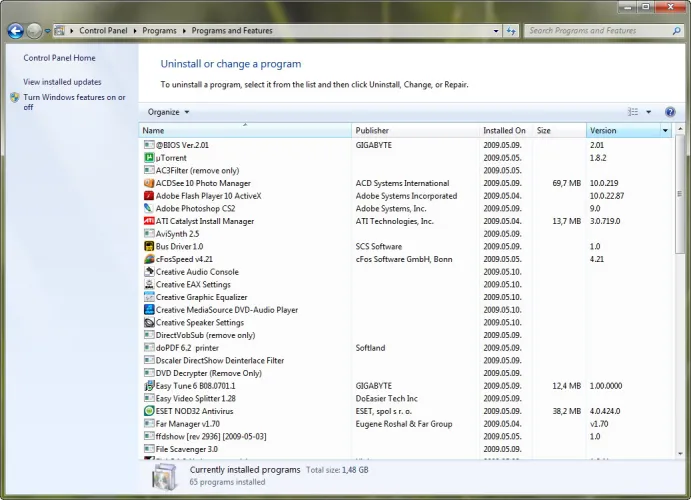Open the view options dropdown arrow
Screen dimensions: 691x500
(648, 112)
